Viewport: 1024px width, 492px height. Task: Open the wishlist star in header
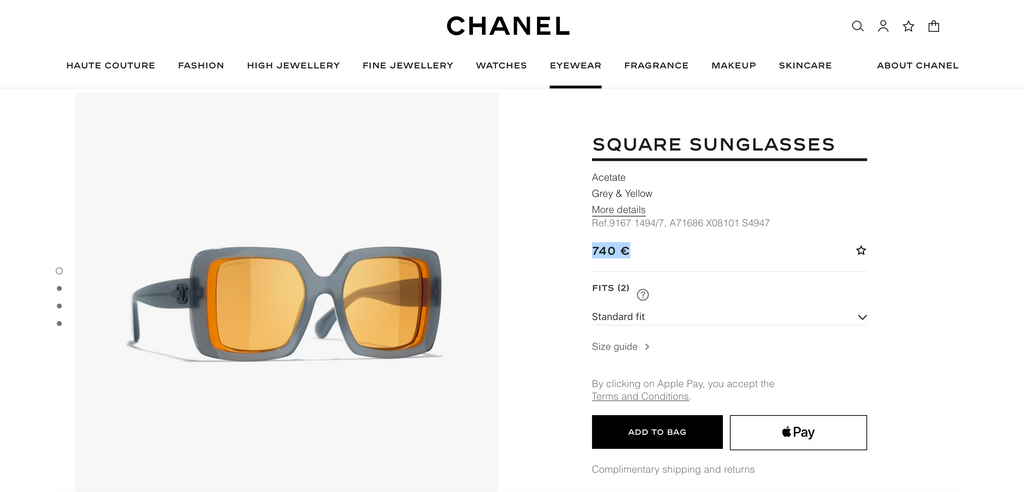pos(908,26)
